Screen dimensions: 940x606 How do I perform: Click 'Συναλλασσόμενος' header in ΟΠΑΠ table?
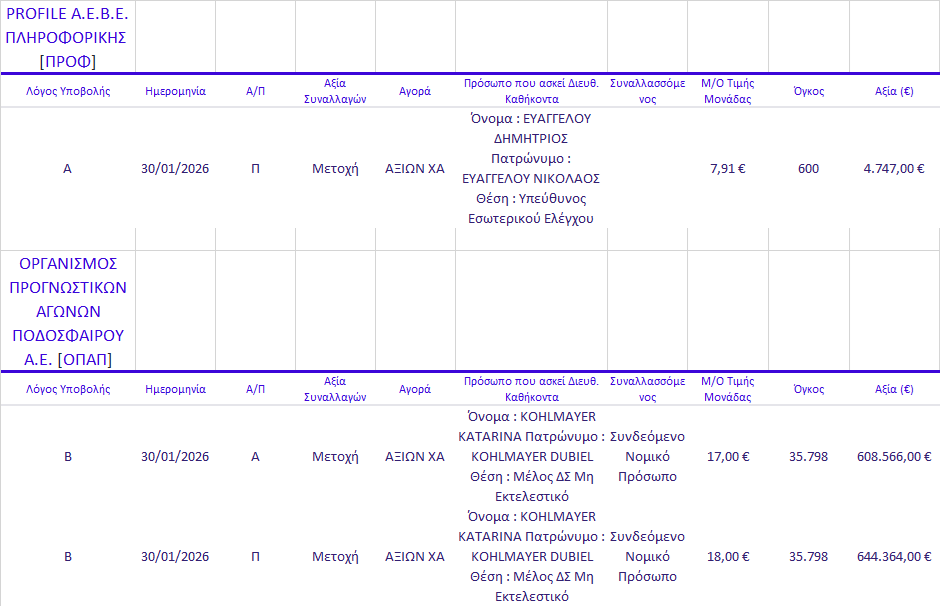click(x=647, y=389)
